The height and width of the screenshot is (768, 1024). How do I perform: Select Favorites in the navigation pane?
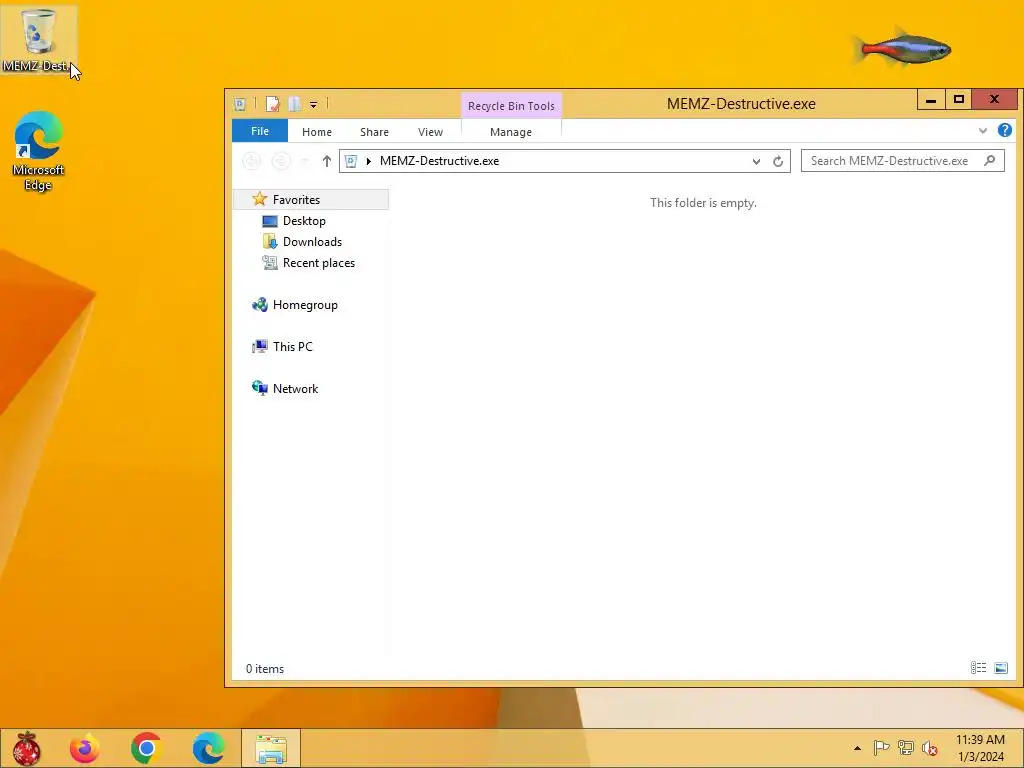pyautogui.click(x=312, y=199)
